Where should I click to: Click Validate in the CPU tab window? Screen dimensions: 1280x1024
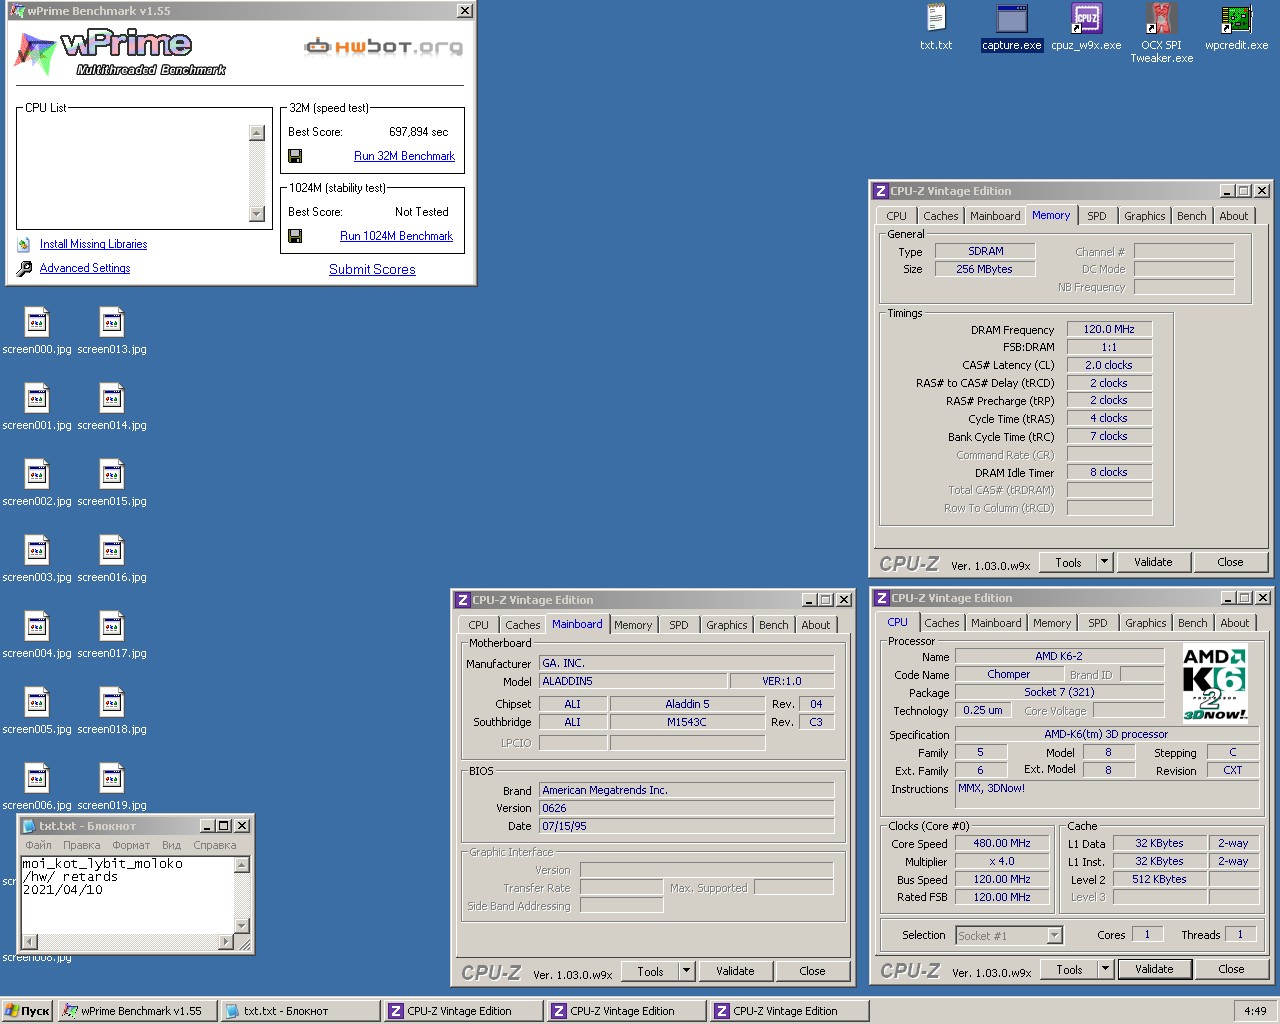[1154, 969]
